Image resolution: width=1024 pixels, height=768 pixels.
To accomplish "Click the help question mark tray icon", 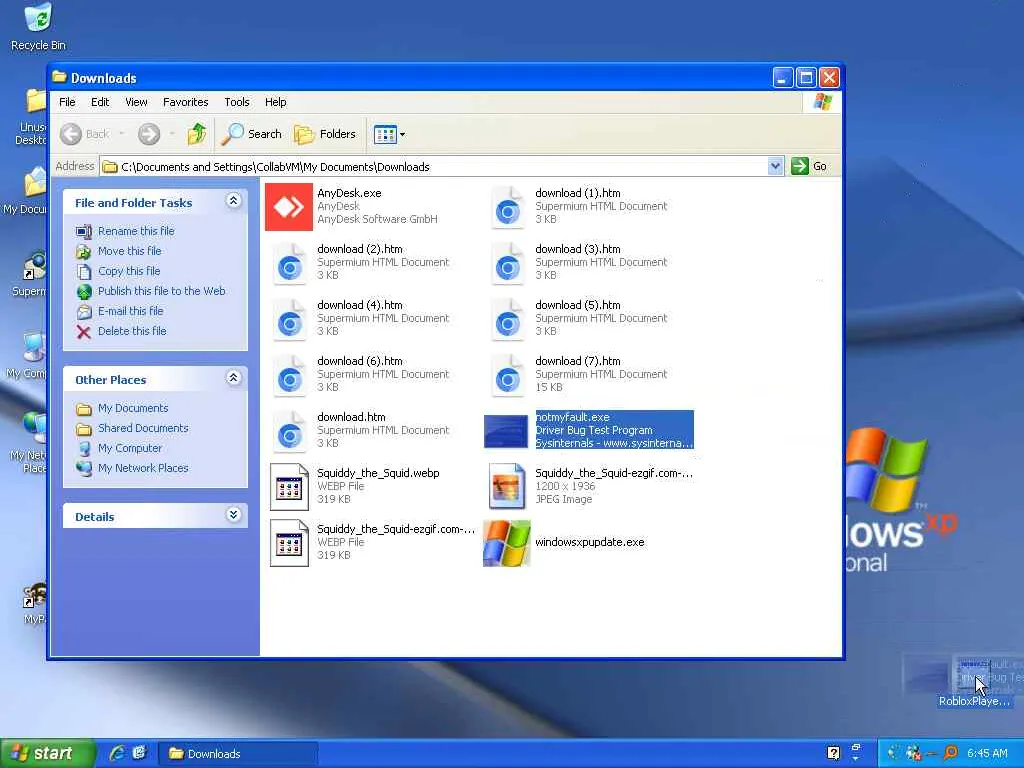I will [833, 753].
